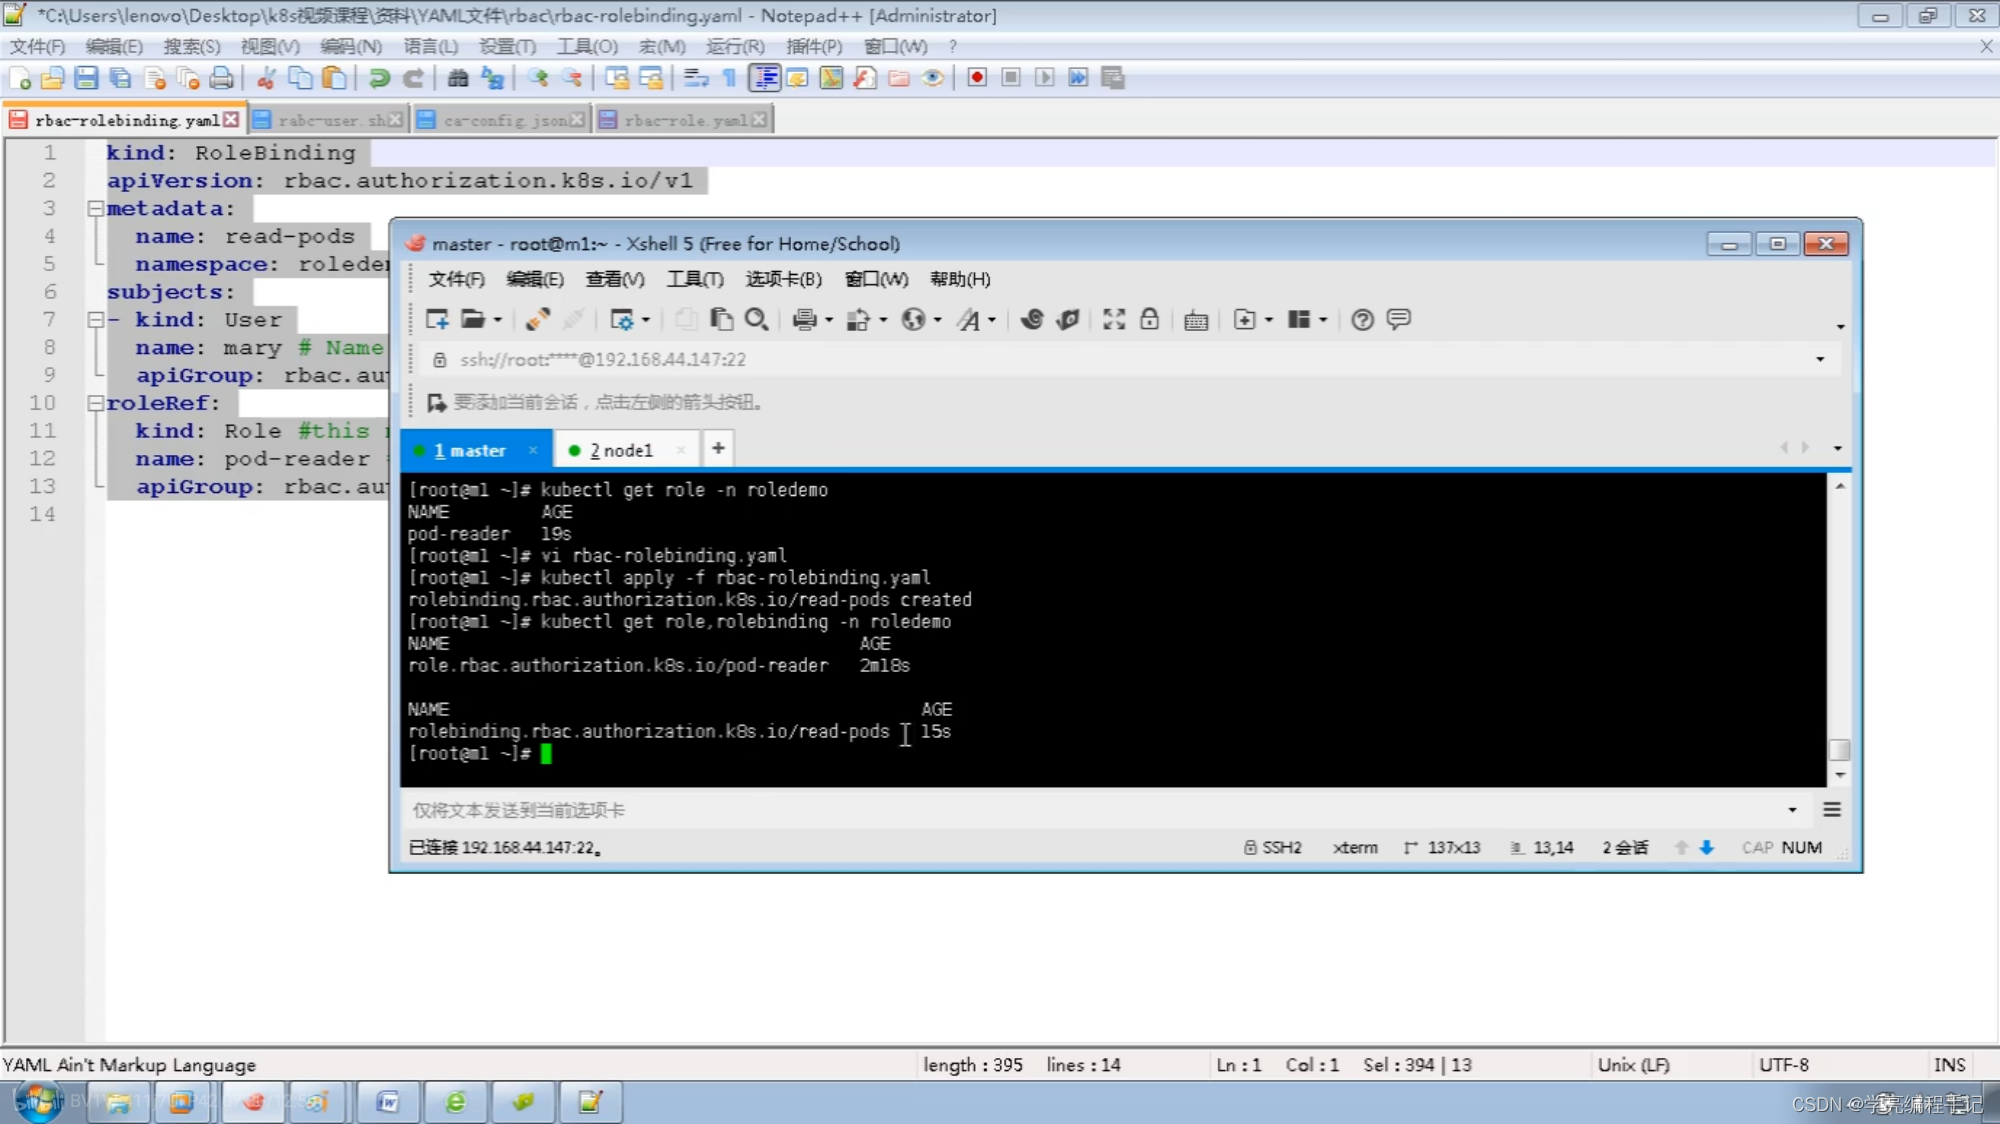Open Notepad++ 插件(P) menu
This screenshot has height=1124, width=2000.
(814, 46)
